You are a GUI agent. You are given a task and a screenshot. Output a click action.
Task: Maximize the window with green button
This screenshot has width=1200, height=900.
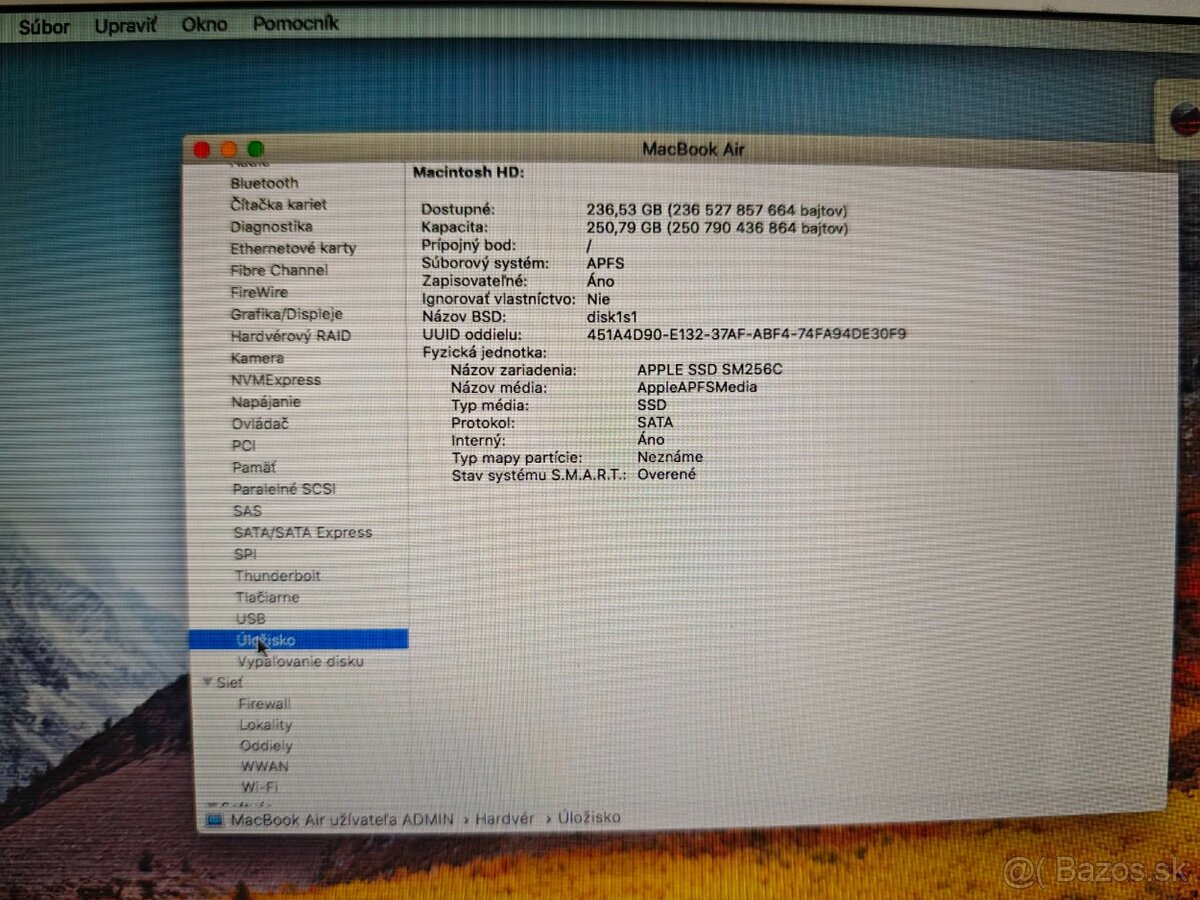(256, 149)
